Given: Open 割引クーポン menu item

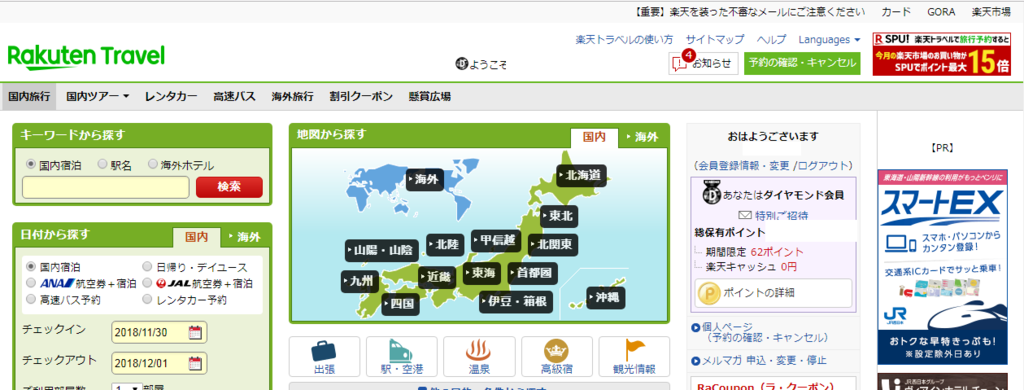Looking at the screenshot, I should pos(361,96).
